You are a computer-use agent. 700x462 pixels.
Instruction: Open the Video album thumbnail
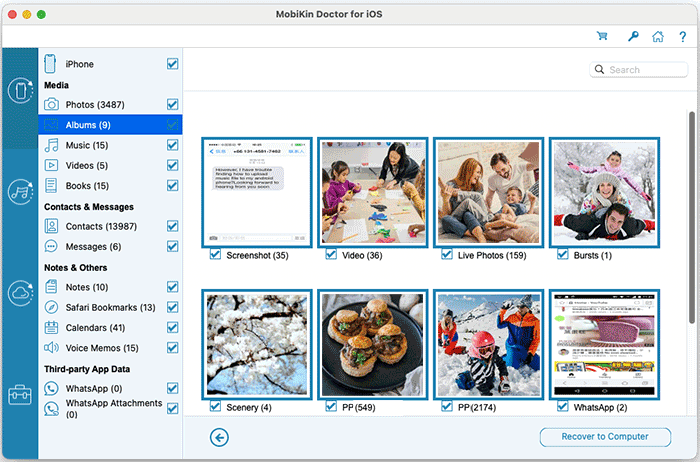coord(373,192)
